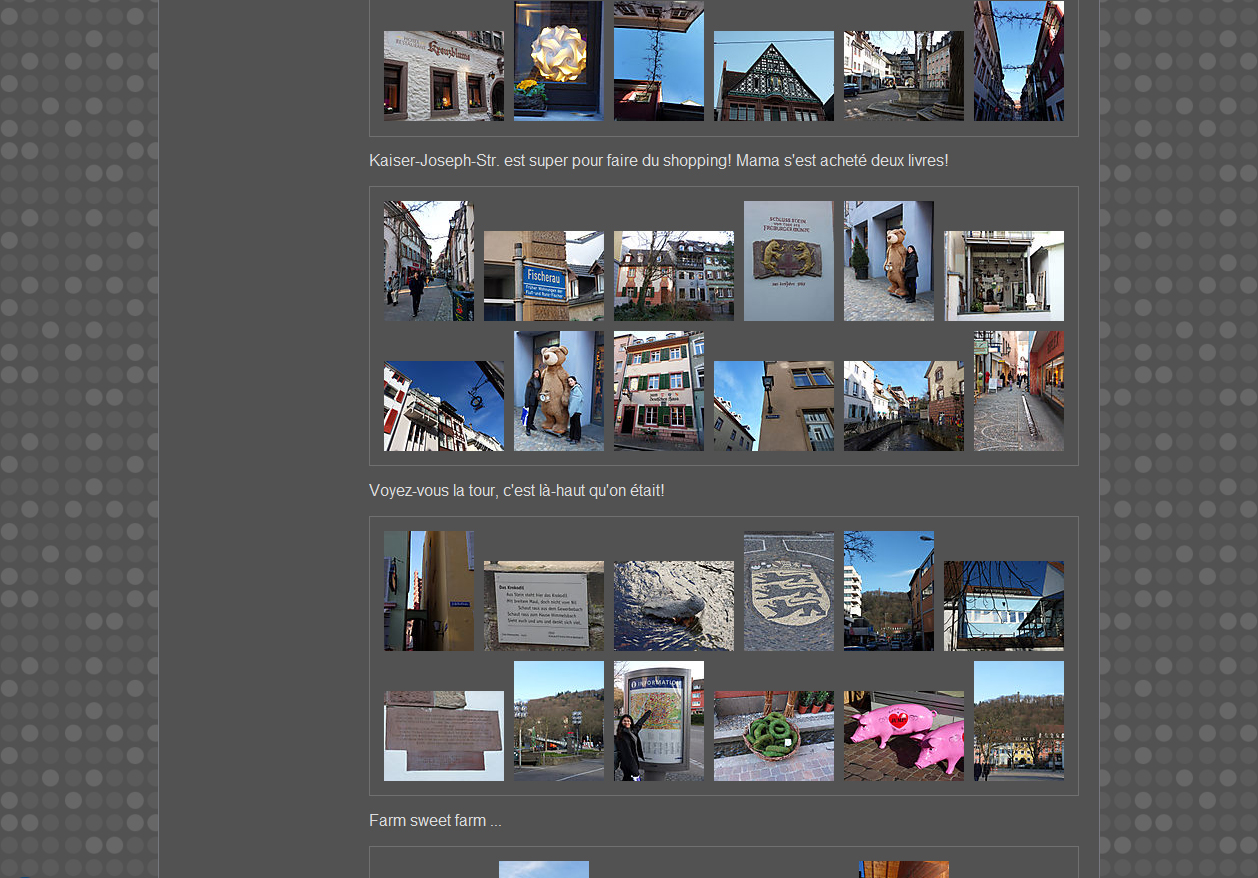Image resolution: width=1258 pixels, height=878 pixels.
Task: View the brown engraved stone plaque photo
Action: (x=443, y=736)
